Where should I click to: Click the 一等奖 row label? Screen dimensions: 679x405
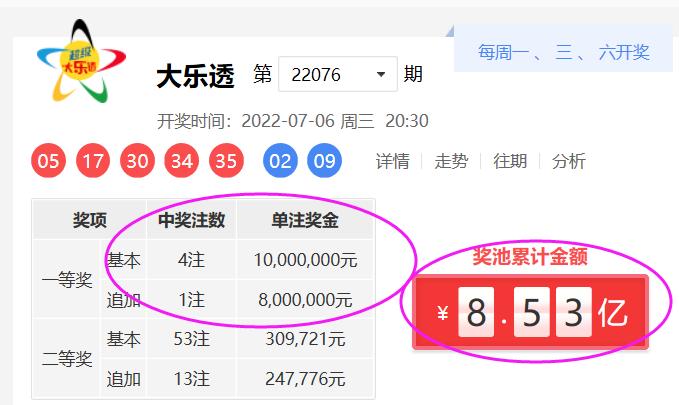click(x=67, y=280)
